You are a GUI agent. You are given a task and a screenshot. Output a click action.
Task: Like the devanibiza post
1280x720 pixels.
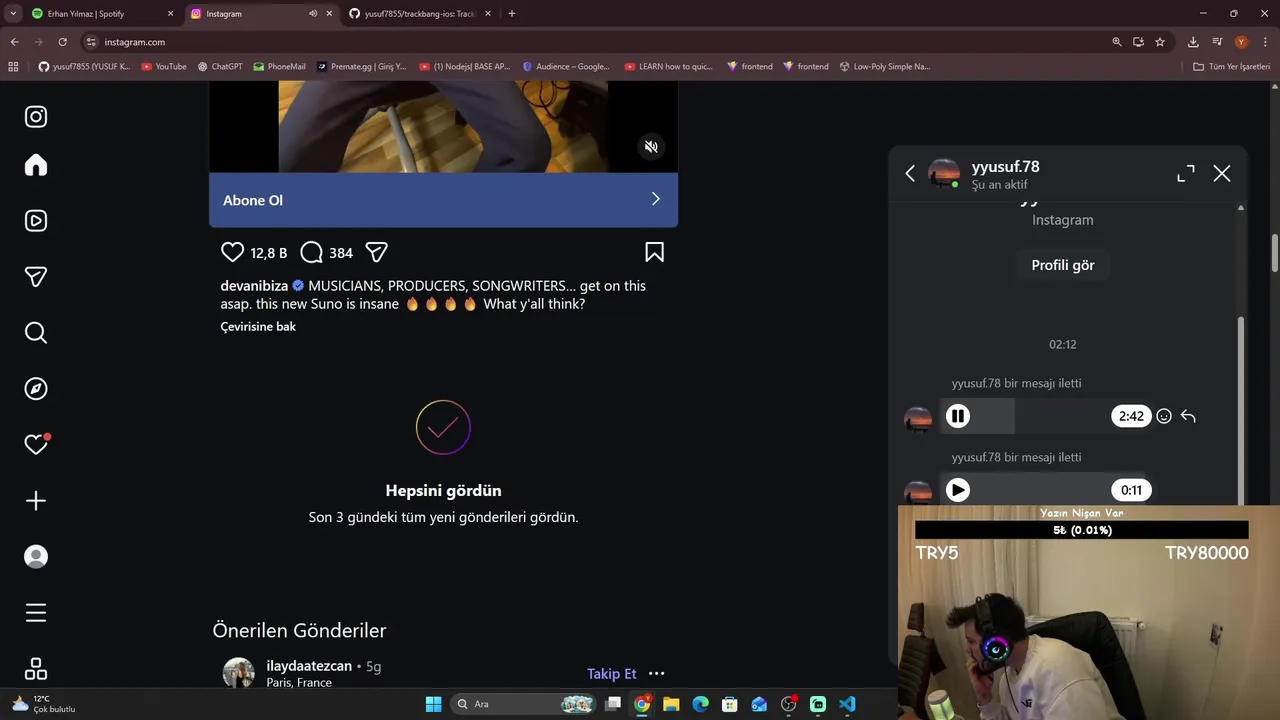232,252
